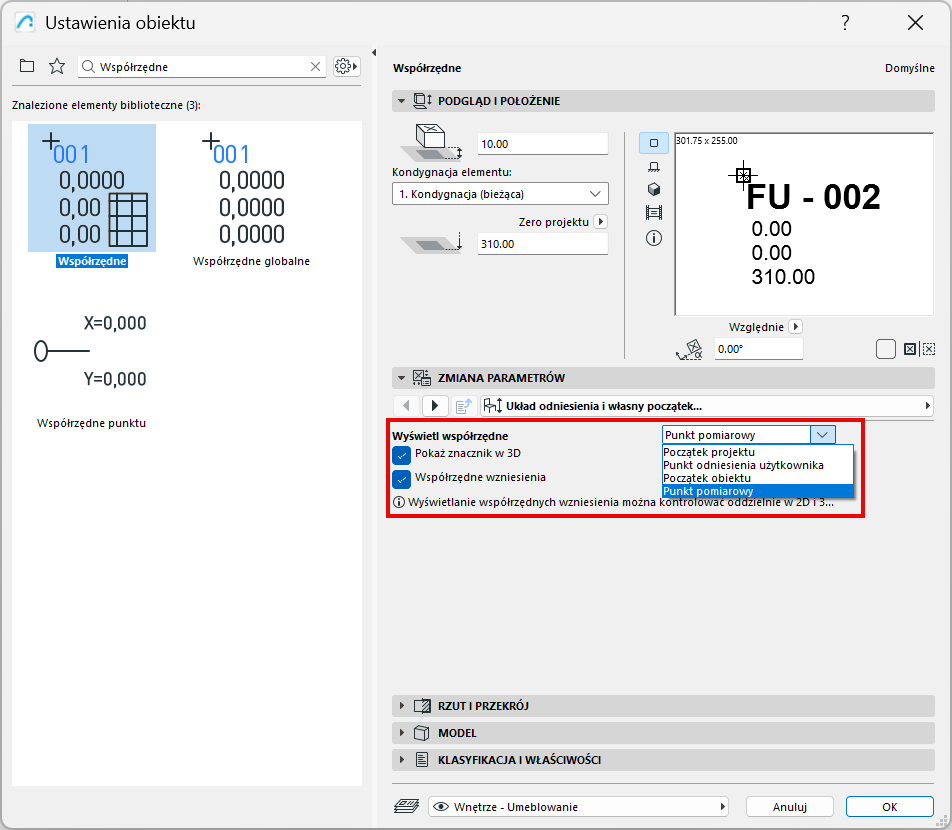Click the element height icon
Screen dimensions: 952x830
(431, 143)
